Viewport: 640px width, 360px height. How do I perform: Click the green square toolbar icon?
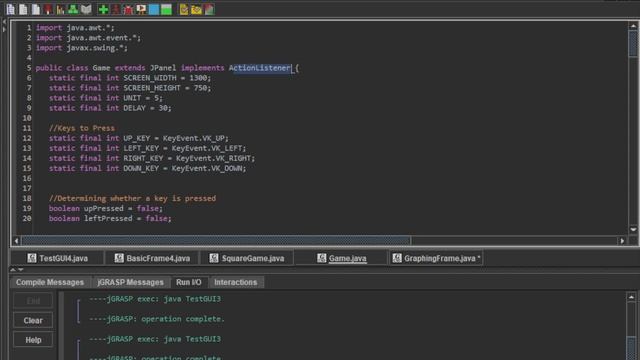coord(167,9)
